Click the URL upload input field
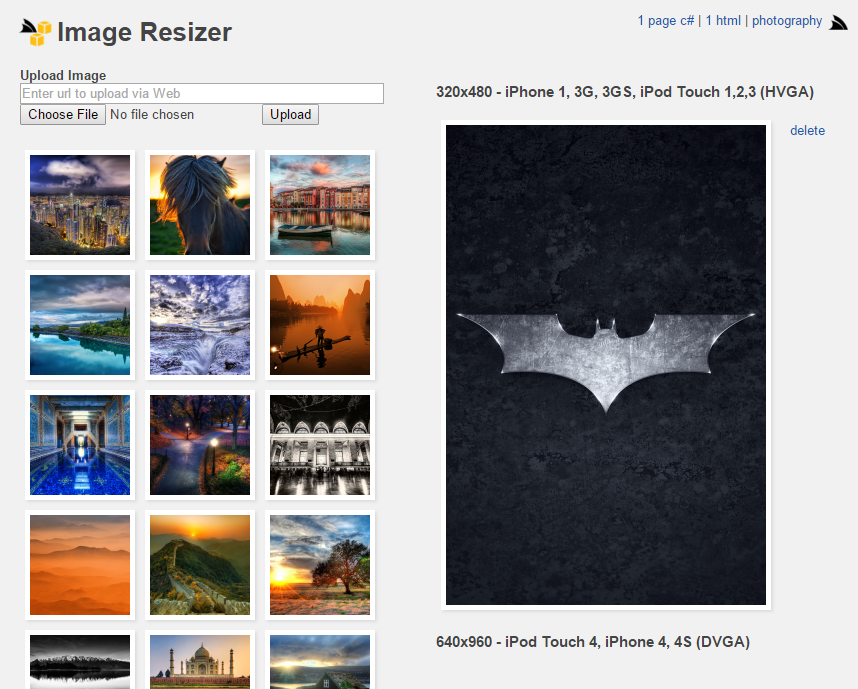 tap(202, 93)
